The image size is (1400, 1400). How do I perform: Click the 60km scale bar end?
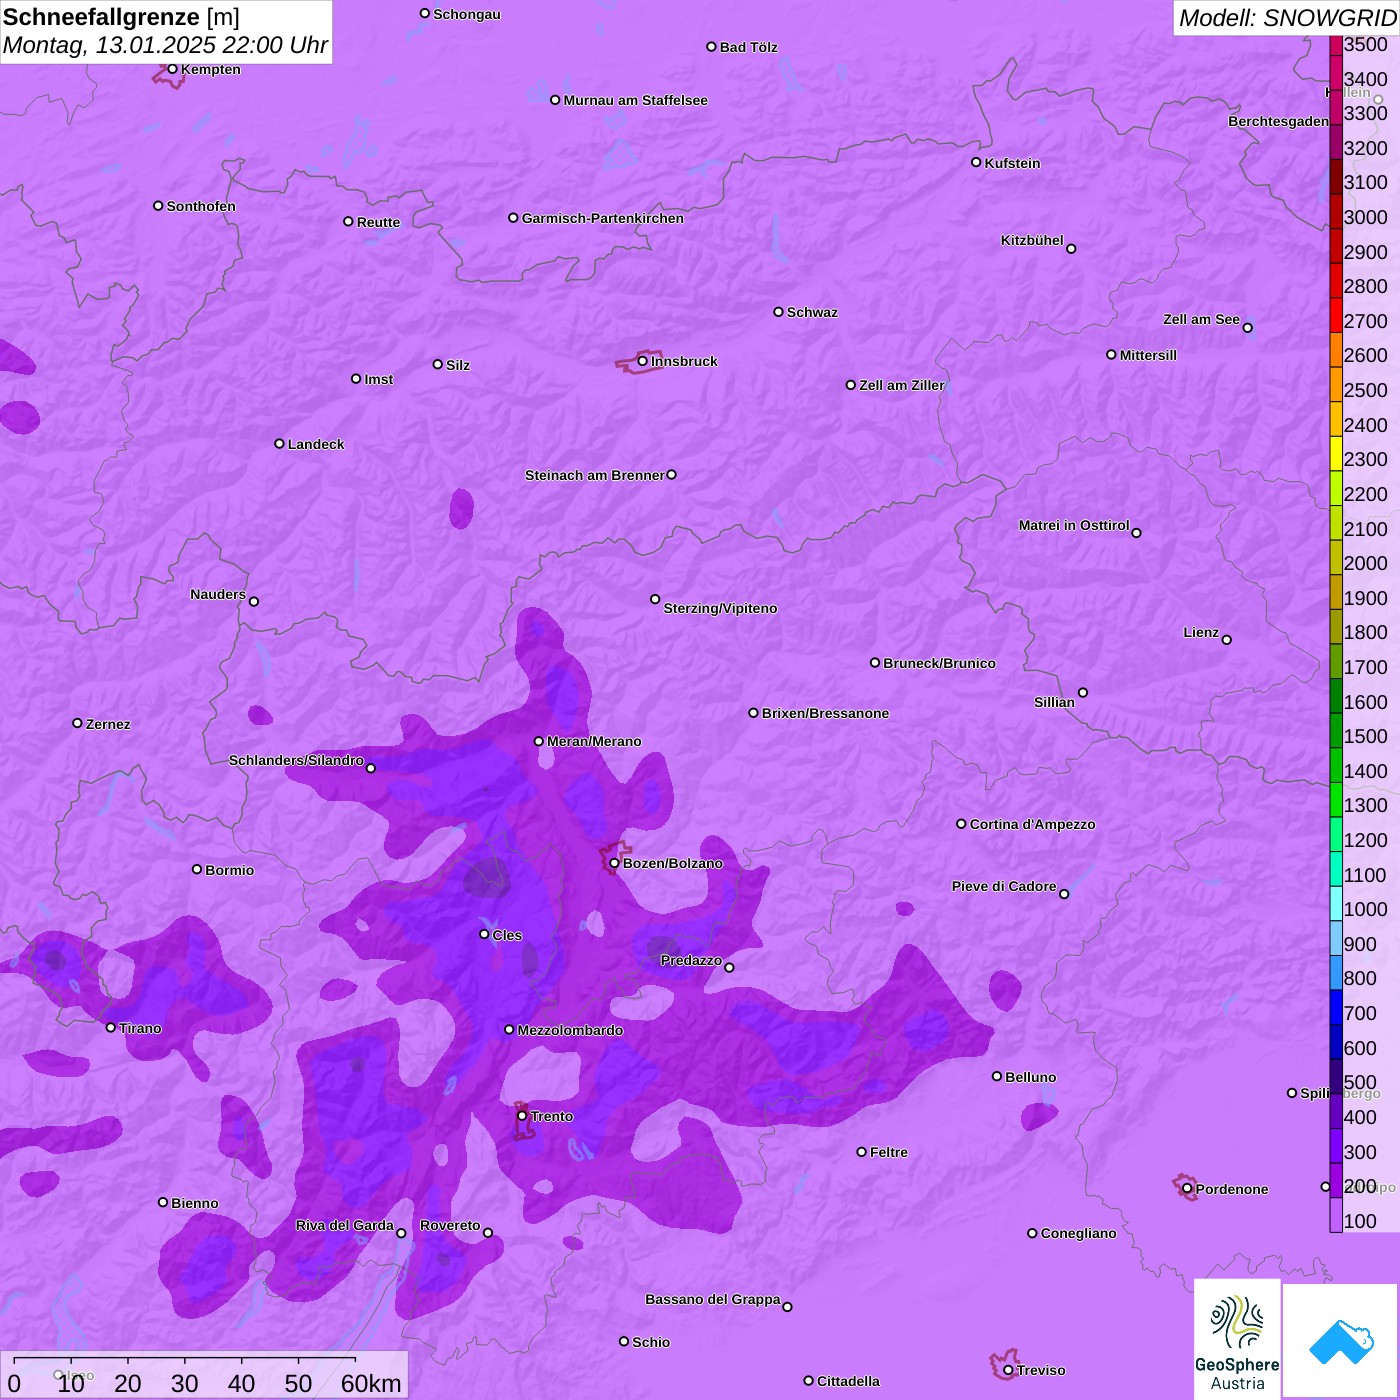coord(355,1360)
